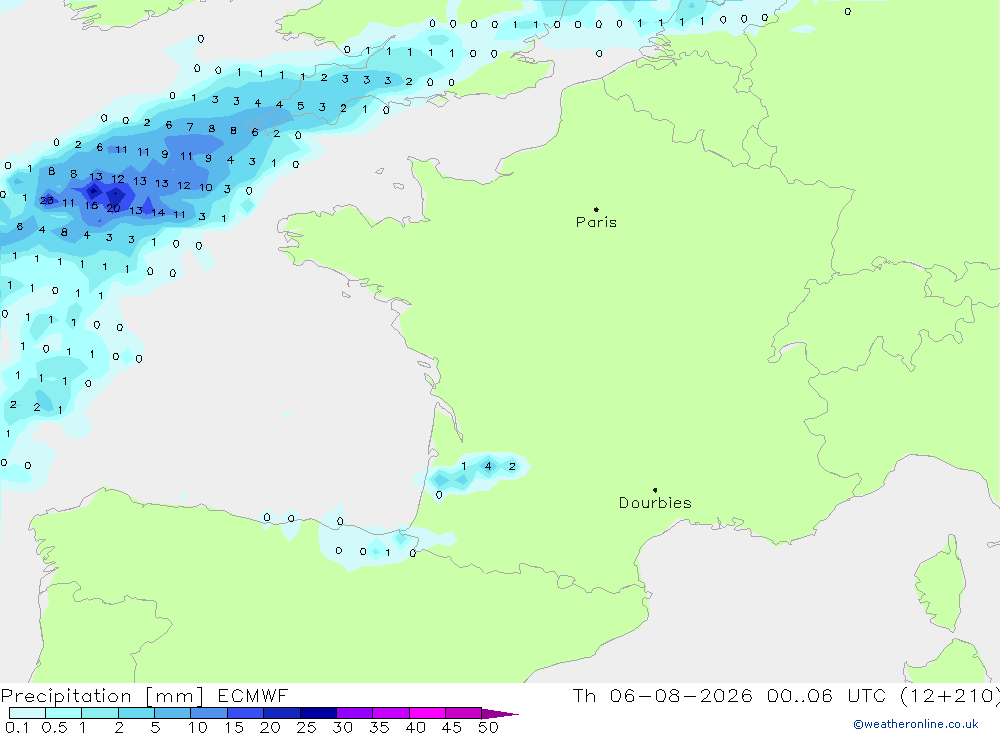The image size is (1000, 733).
Task: Select the Dourbies location dot marker
Action: 655,490
